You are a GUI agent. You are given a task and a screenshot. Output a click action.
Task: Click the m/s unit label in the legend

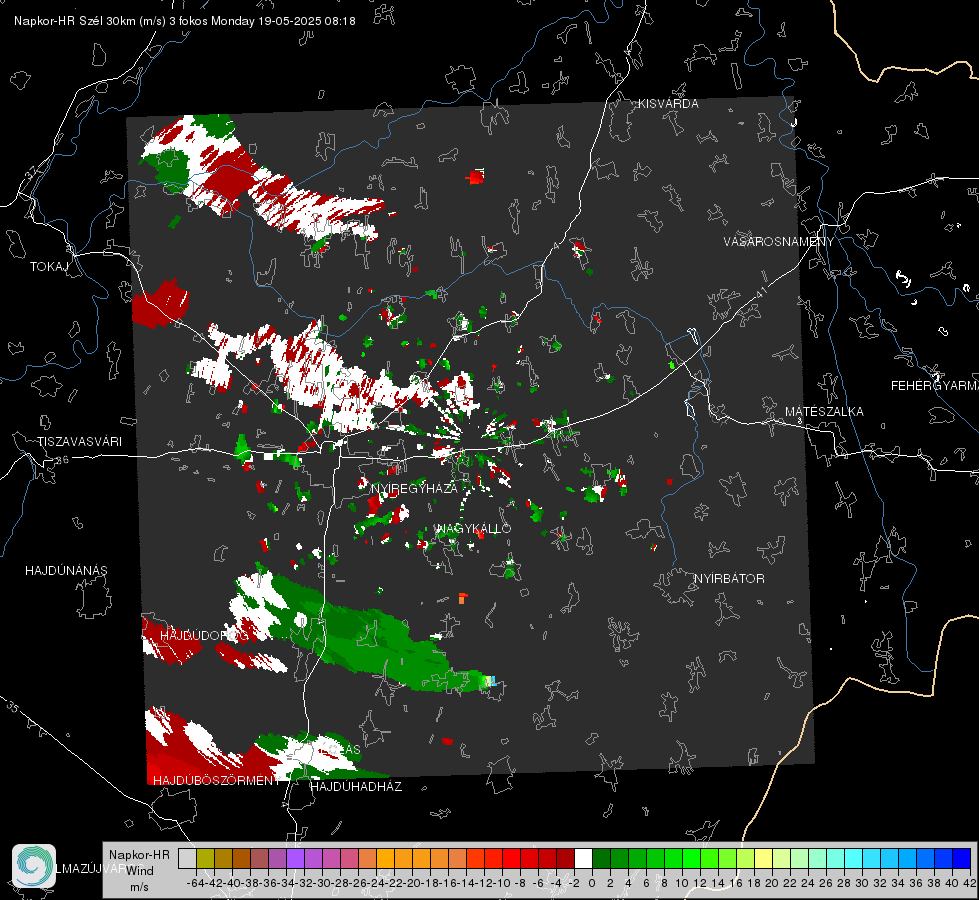(x=139, y=887)
